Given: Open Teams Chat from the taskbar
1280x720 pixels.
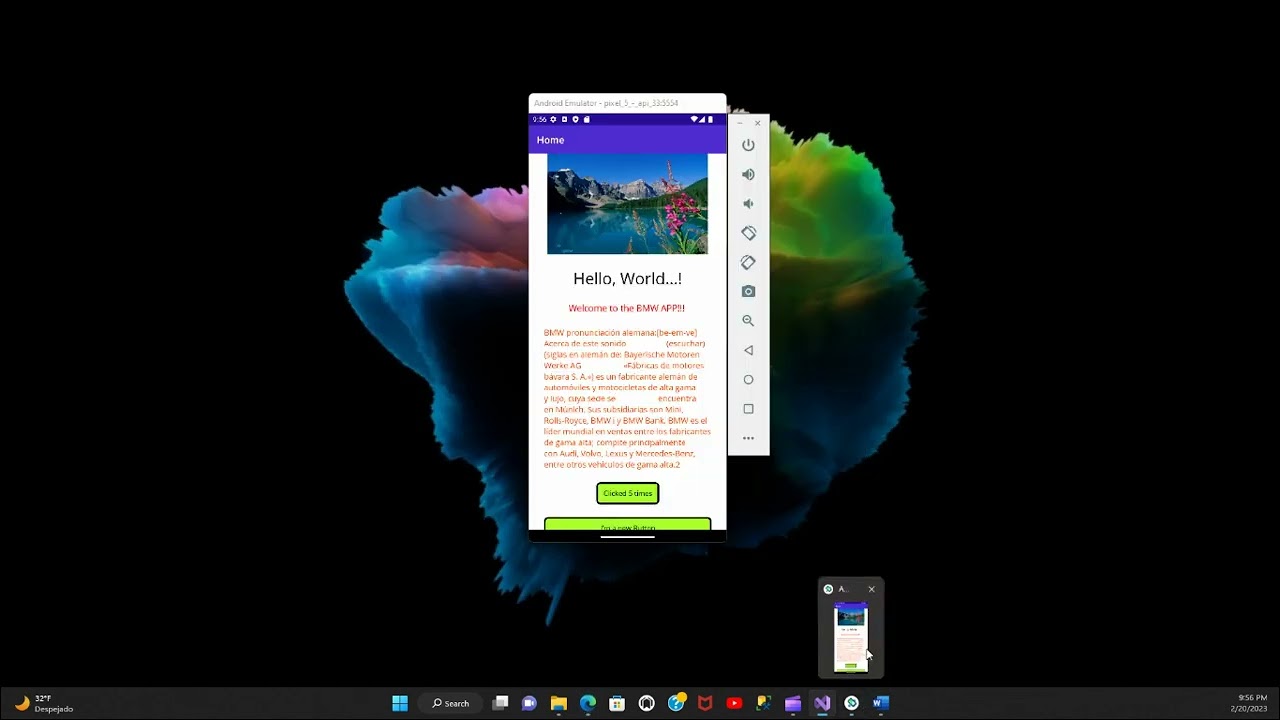Looking at the screenshot, I should [x=530, y=703].
